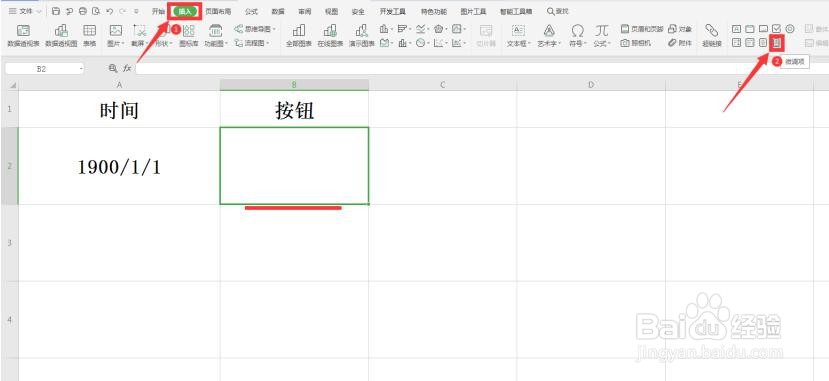Open the Function Chart (功能图) tool
This screenshot has height=381, width=829.
pos(215,35)
